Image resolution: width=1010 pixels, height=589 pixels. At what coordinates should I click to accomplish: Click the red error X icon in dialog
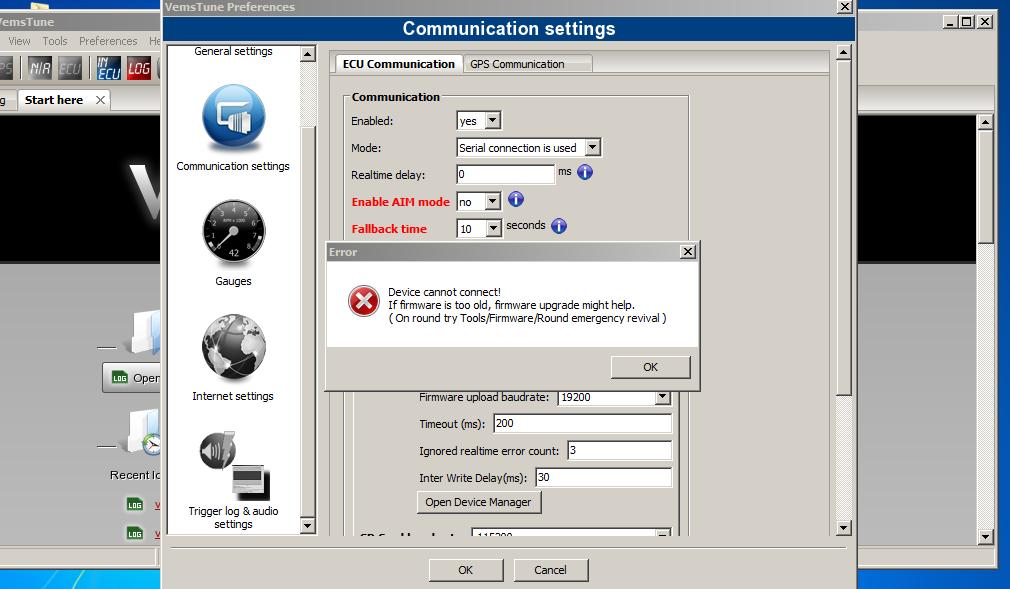pyautogui.click(x=364, y=301)
